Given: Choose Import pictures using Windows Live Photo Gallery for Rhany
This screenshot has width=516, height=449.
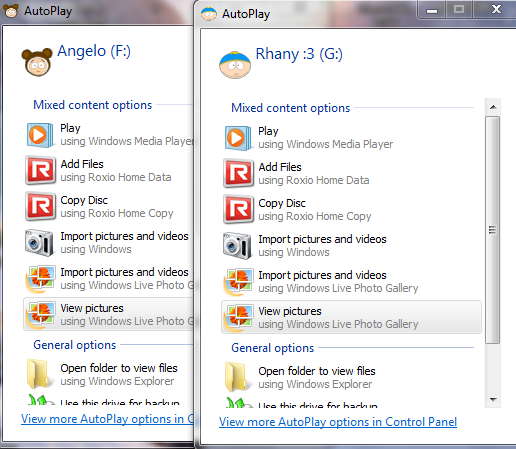Looking at the screenshot, I should (x=351, y=282).
